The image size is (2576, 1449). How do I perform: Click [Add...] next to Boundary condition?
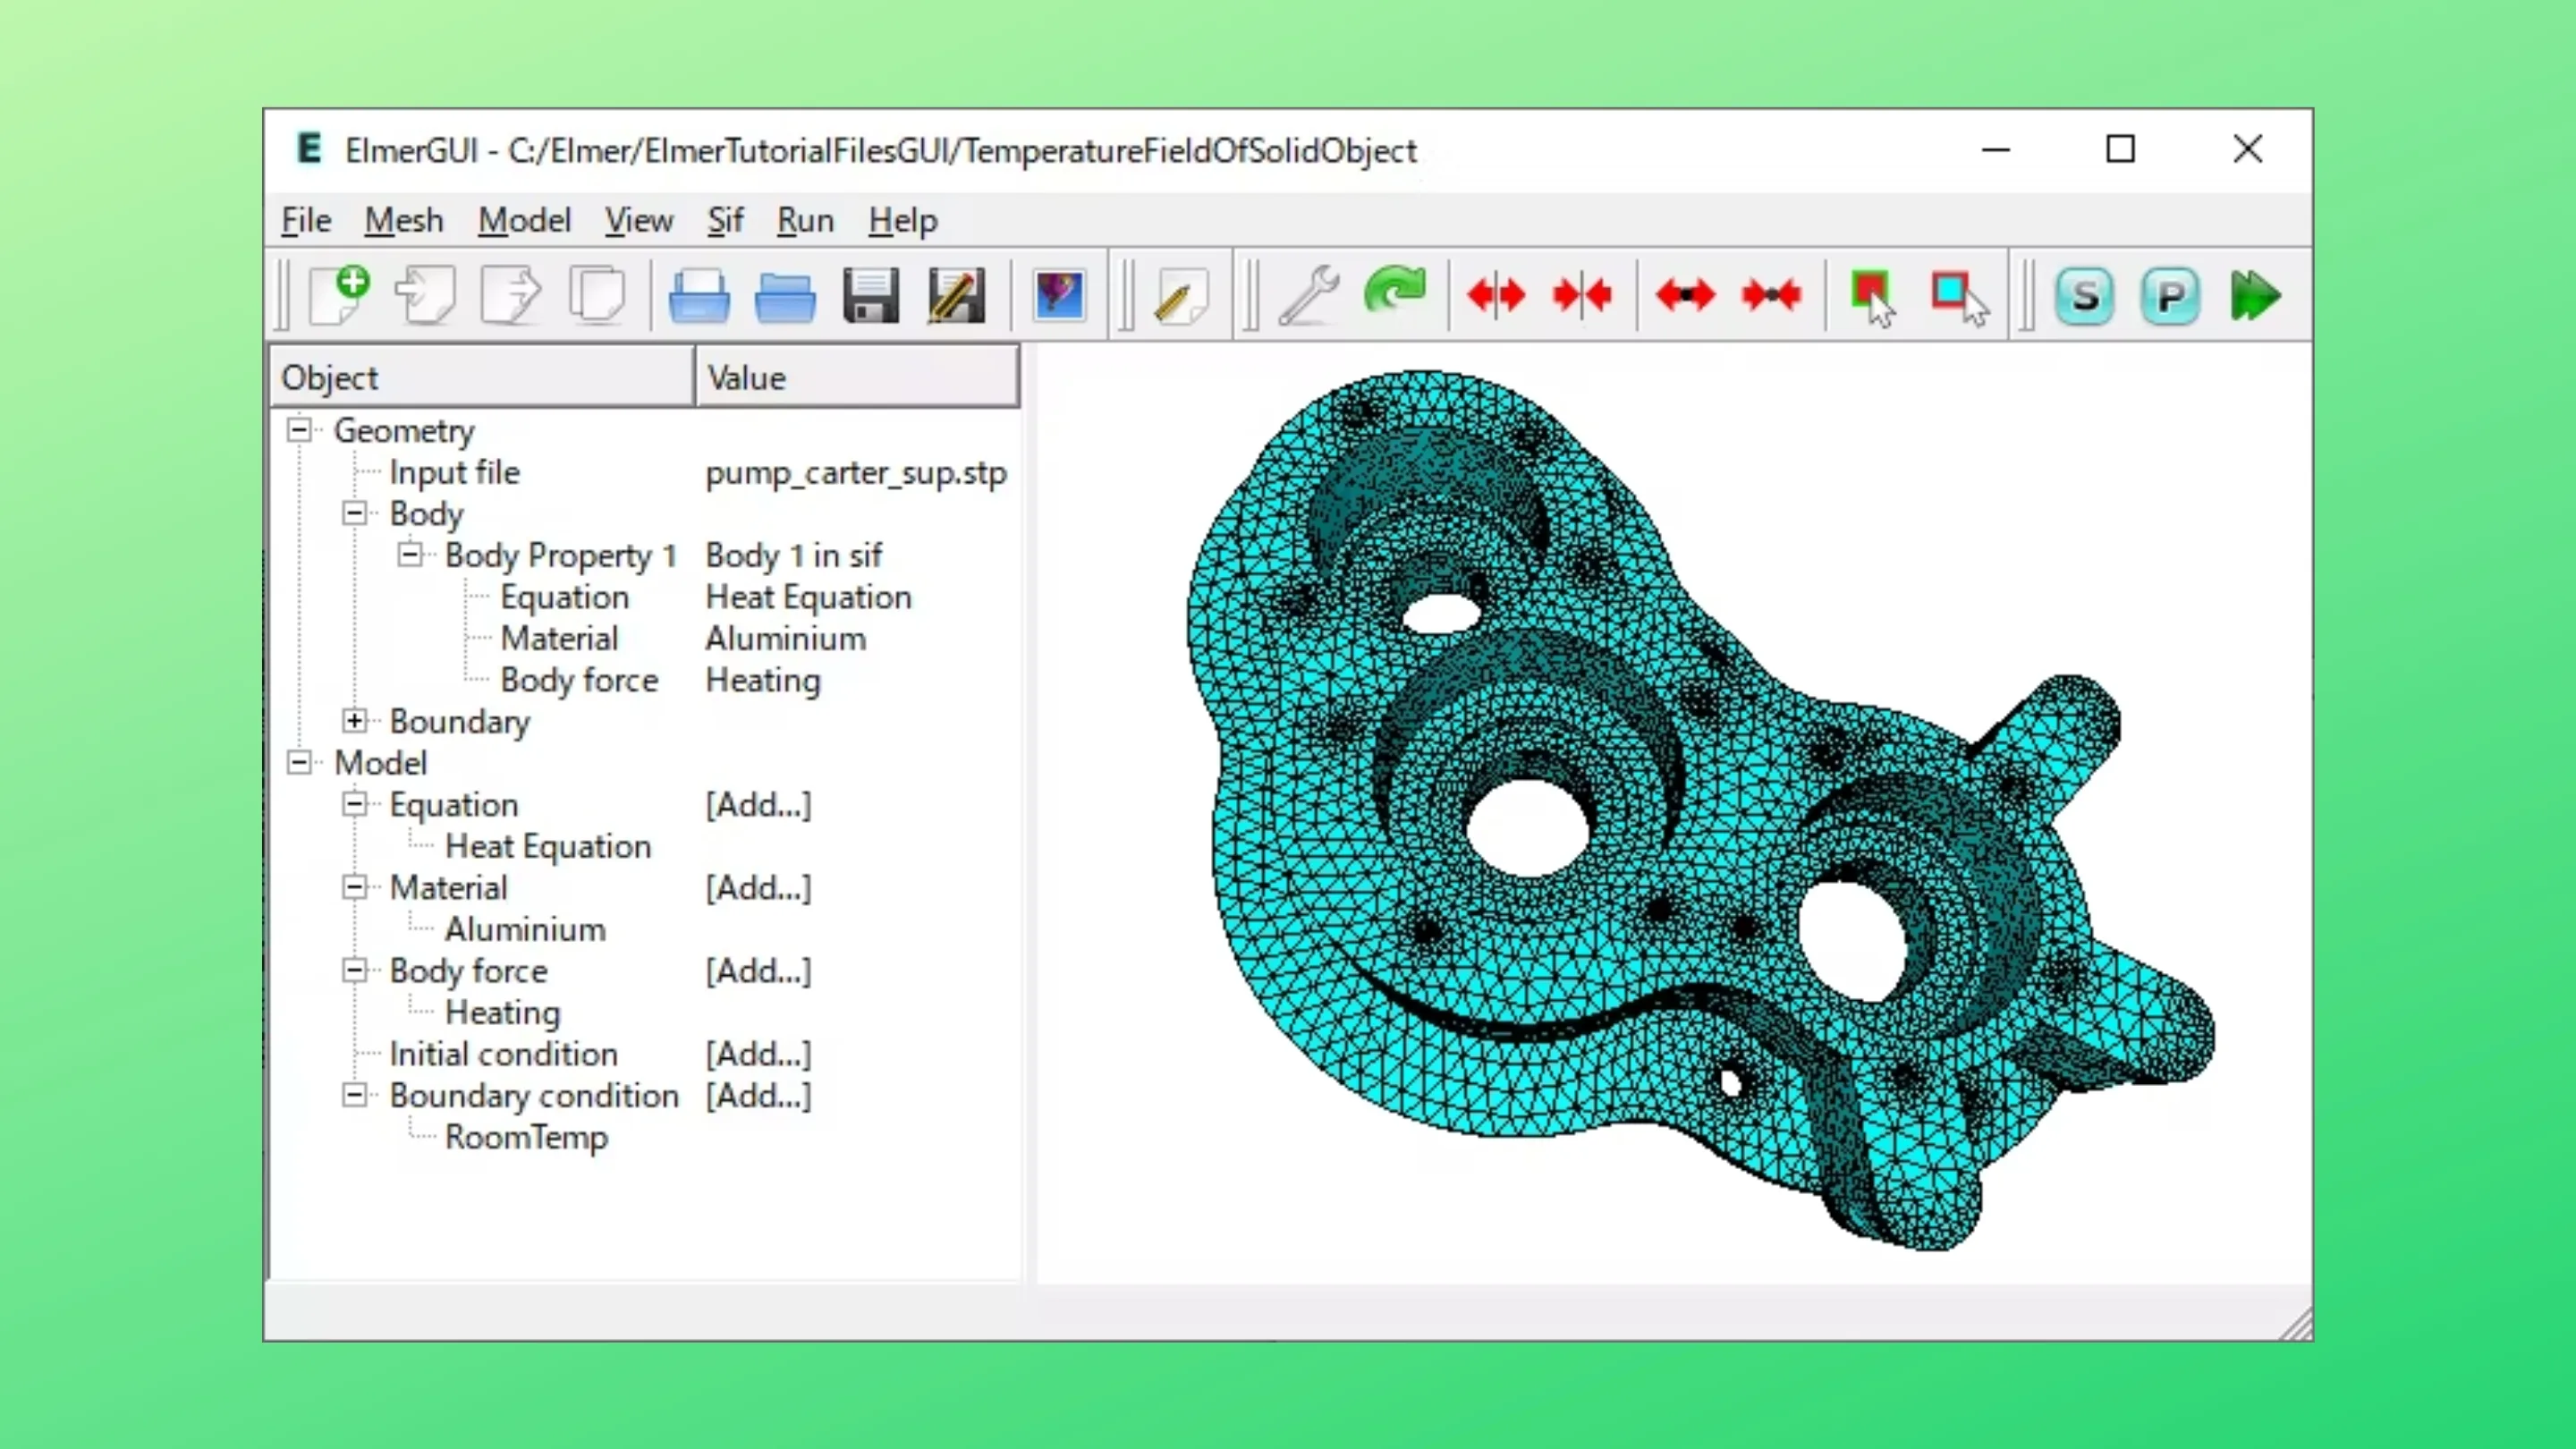pos(758,1096)
